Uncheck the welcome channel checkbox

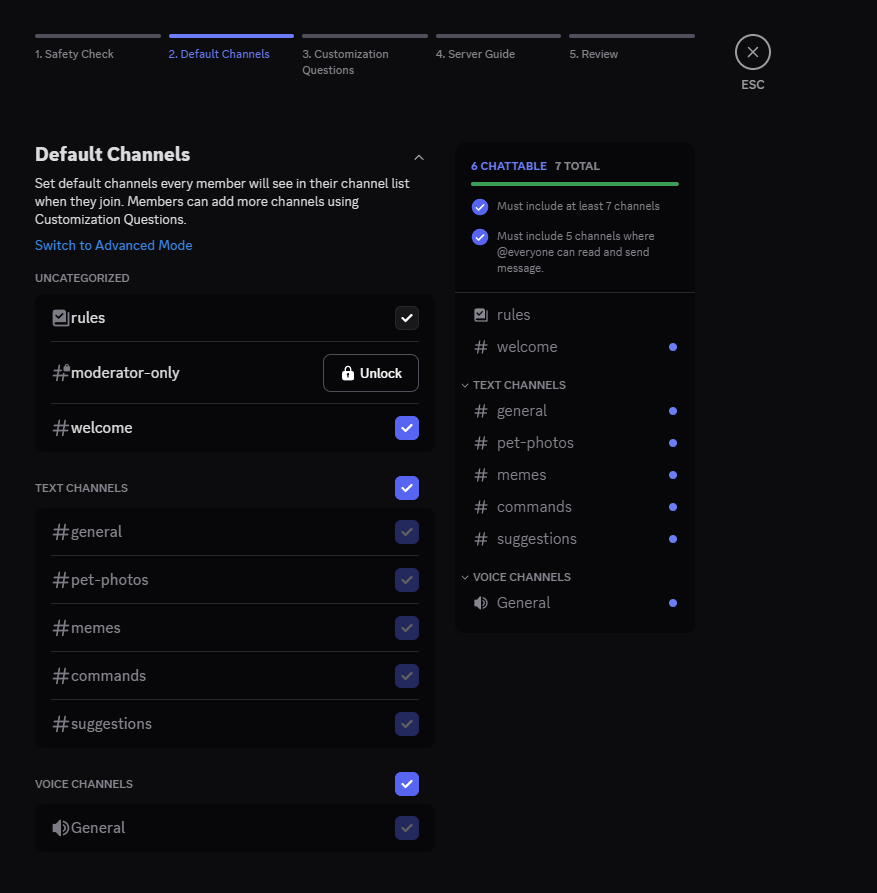(x=406, y=428)
